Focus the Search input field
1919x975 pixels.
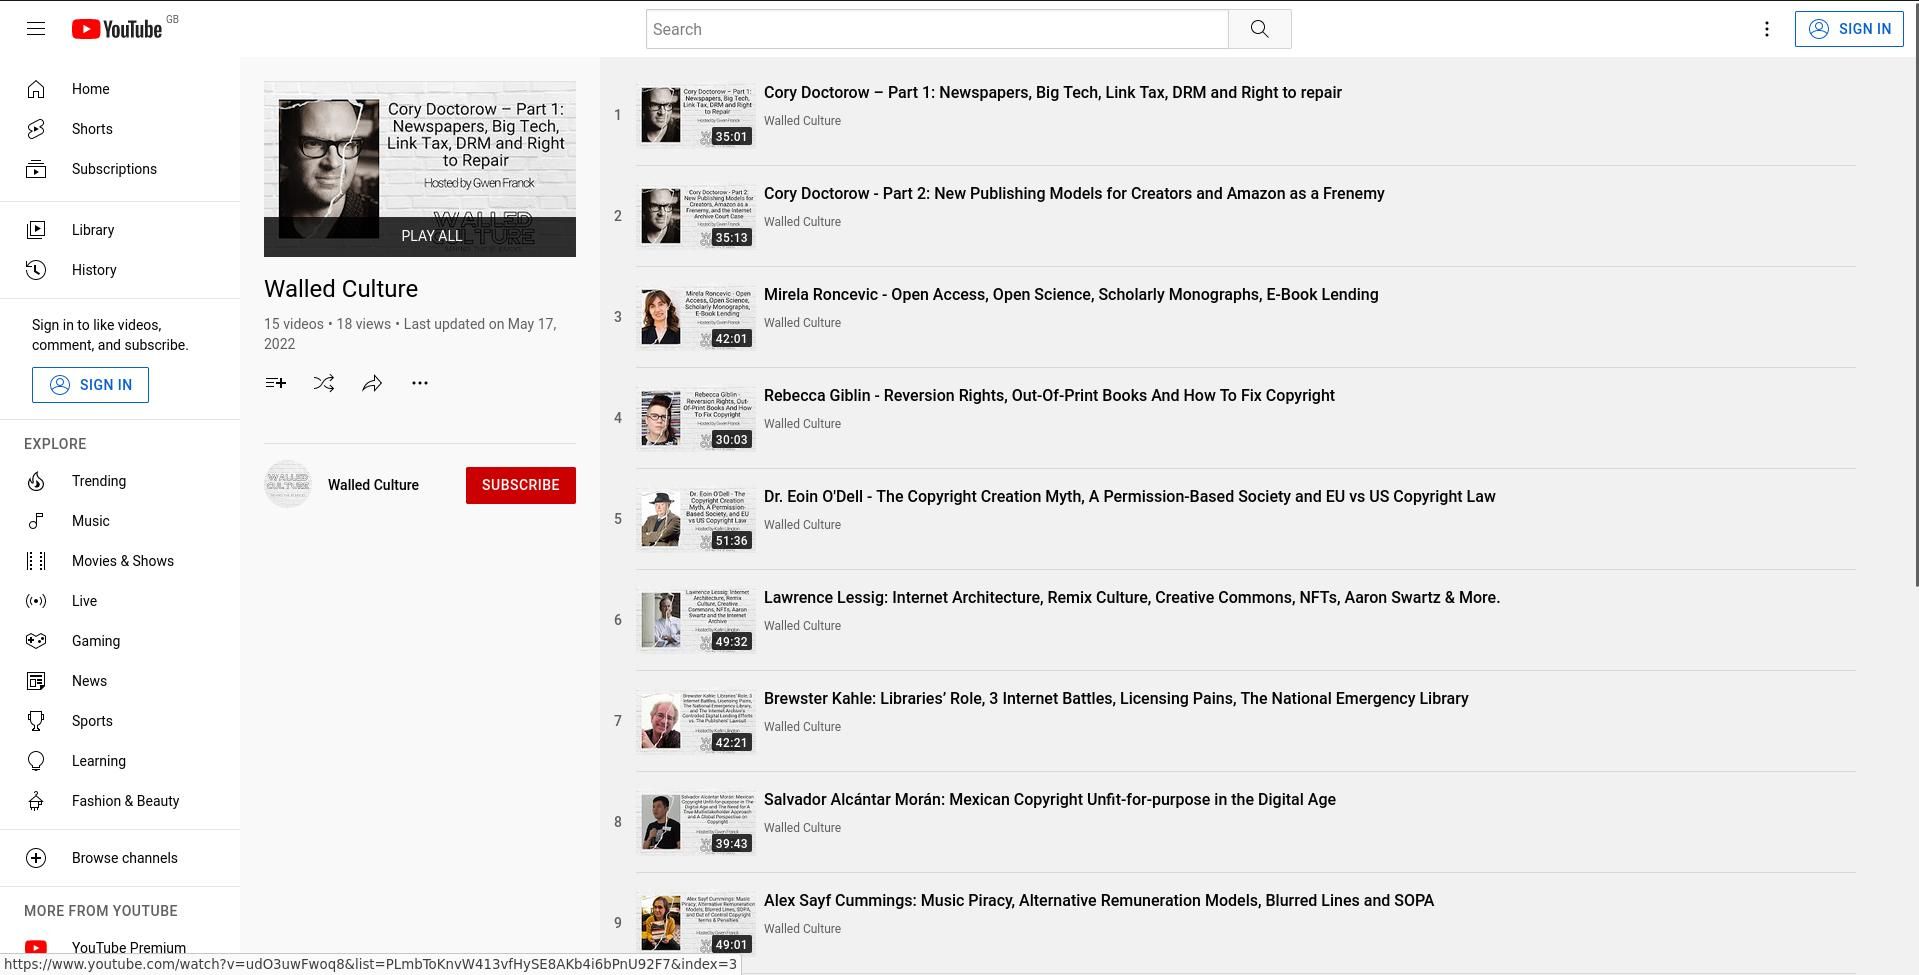(937, 29)
